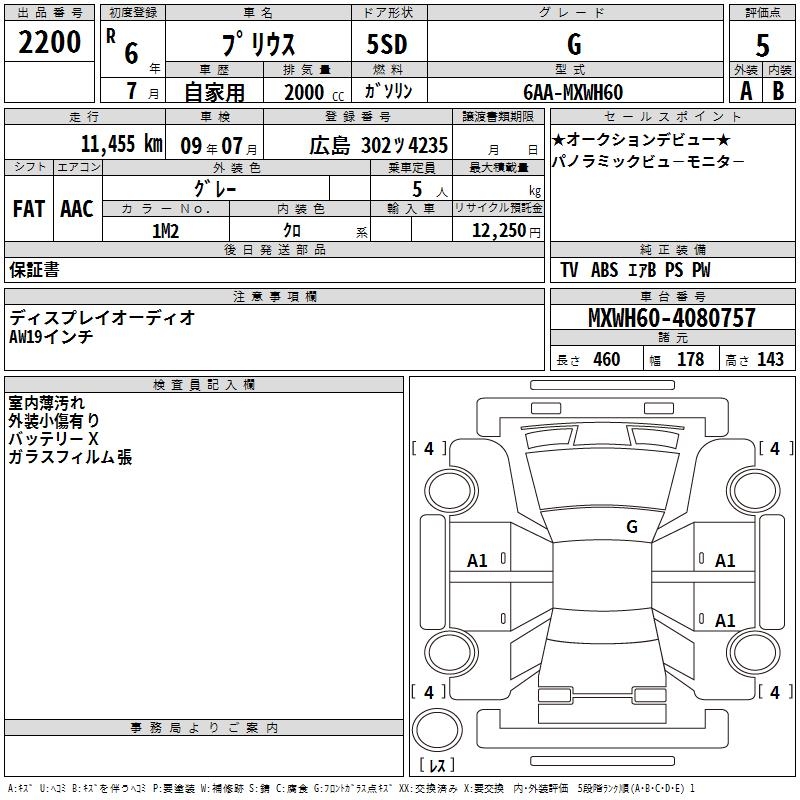800x800 pixels.
Task: Select model code 6AA-MXWH60
Action: pos(573,92)
